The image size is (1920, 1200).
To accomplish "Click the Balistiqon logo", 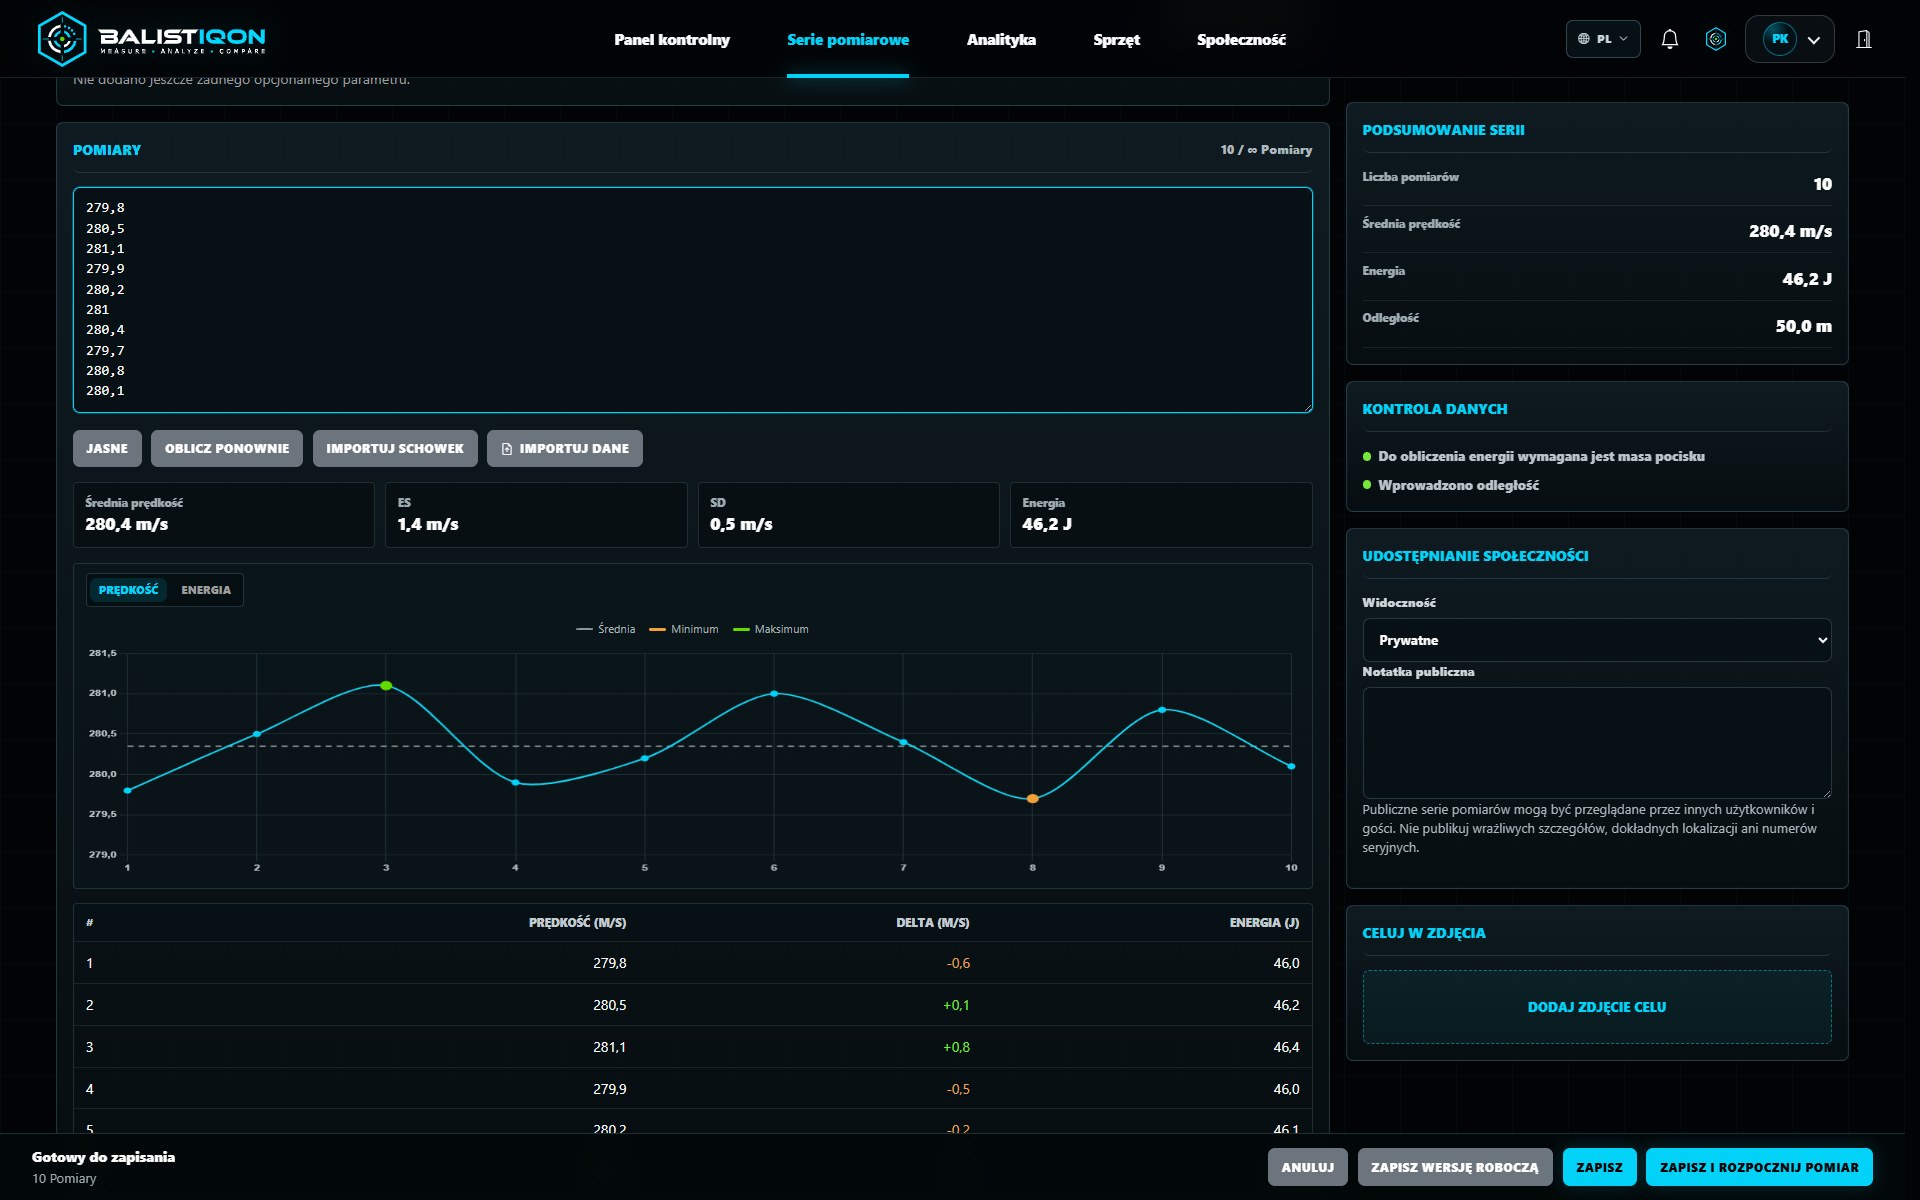I will coord(151,39).
